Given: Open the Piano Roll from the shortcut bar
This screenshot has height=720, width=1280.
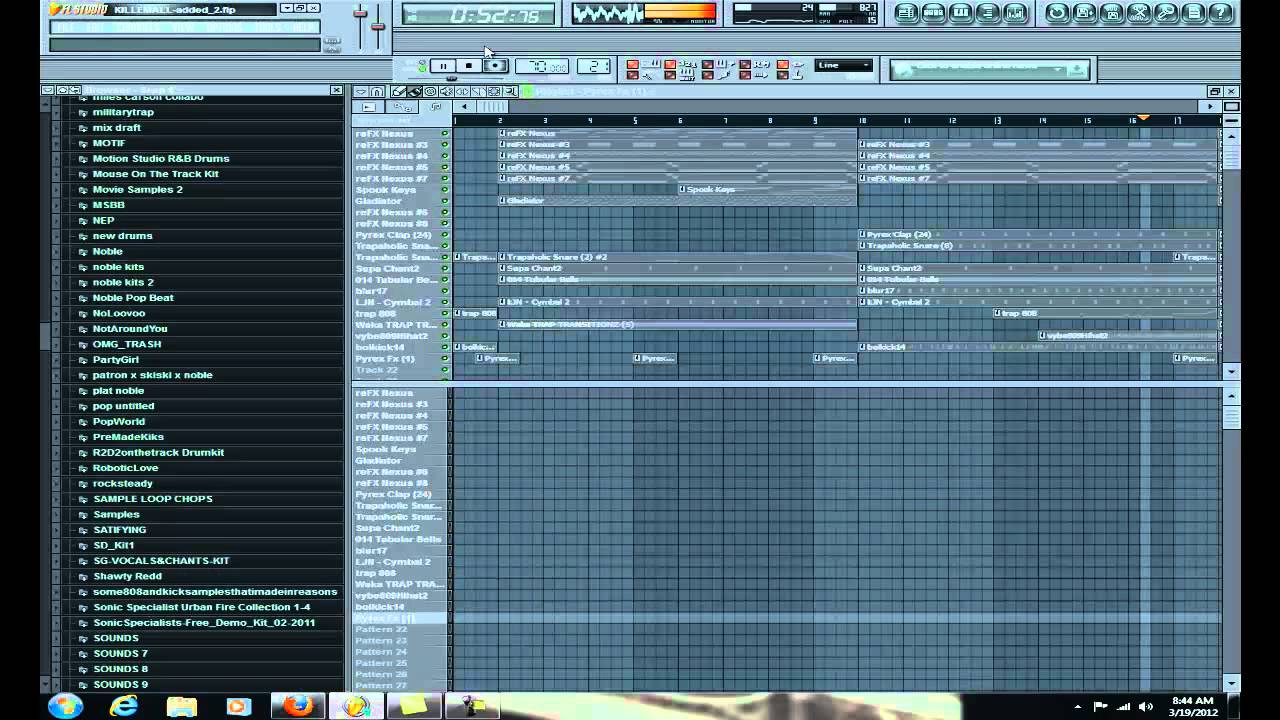Looking at the screenshot, I should [x=961, y=13].
